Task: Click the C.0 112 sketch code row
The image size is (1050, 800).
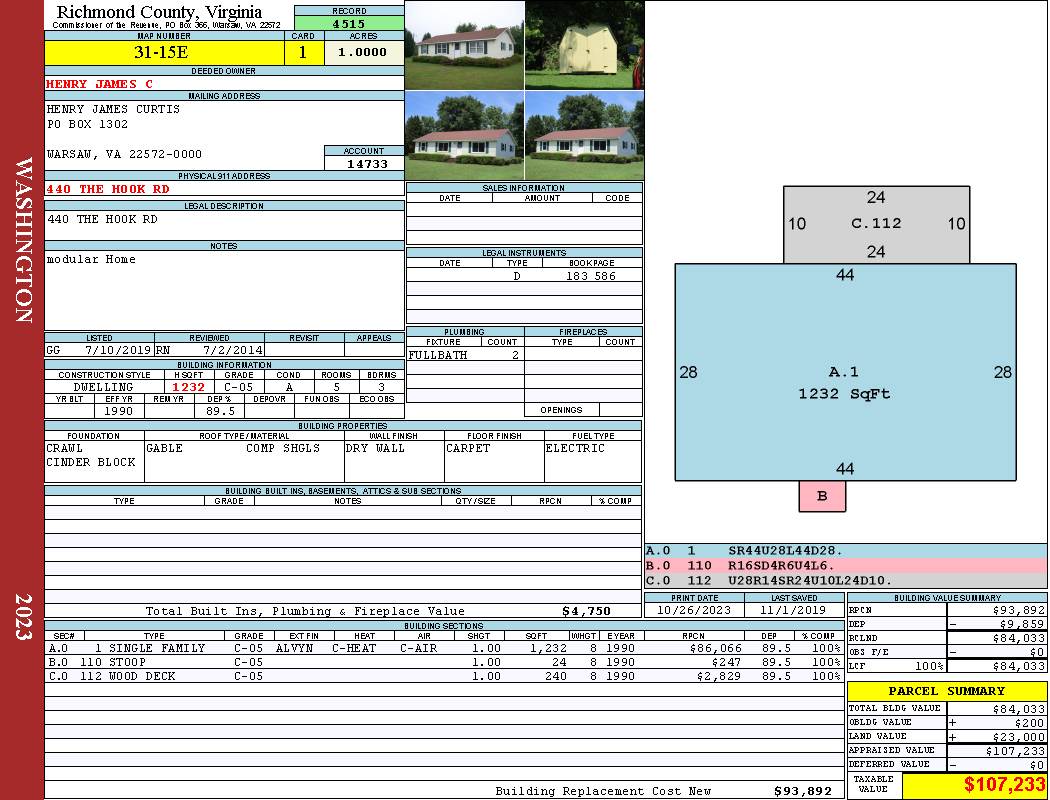Action: [845, 580]
